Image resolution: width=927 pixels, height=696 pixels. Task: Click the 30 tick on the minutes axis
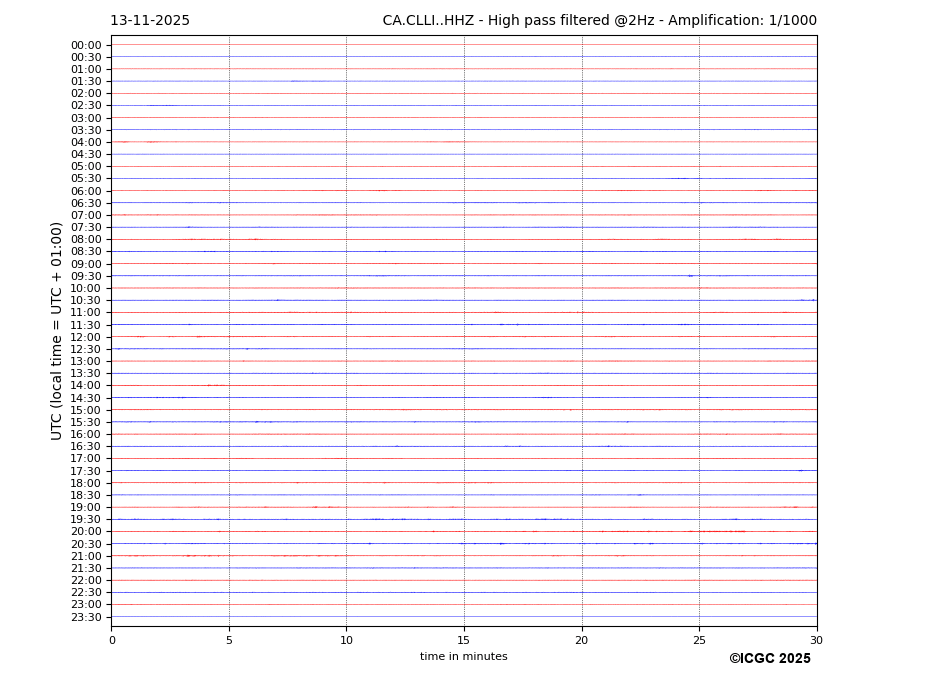point(816,640)
